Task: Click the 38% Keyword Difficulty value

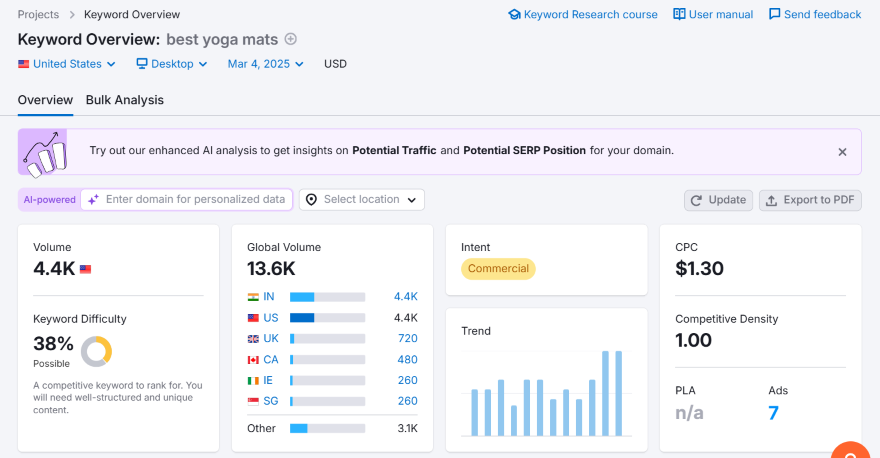Action: click(53, 344)
